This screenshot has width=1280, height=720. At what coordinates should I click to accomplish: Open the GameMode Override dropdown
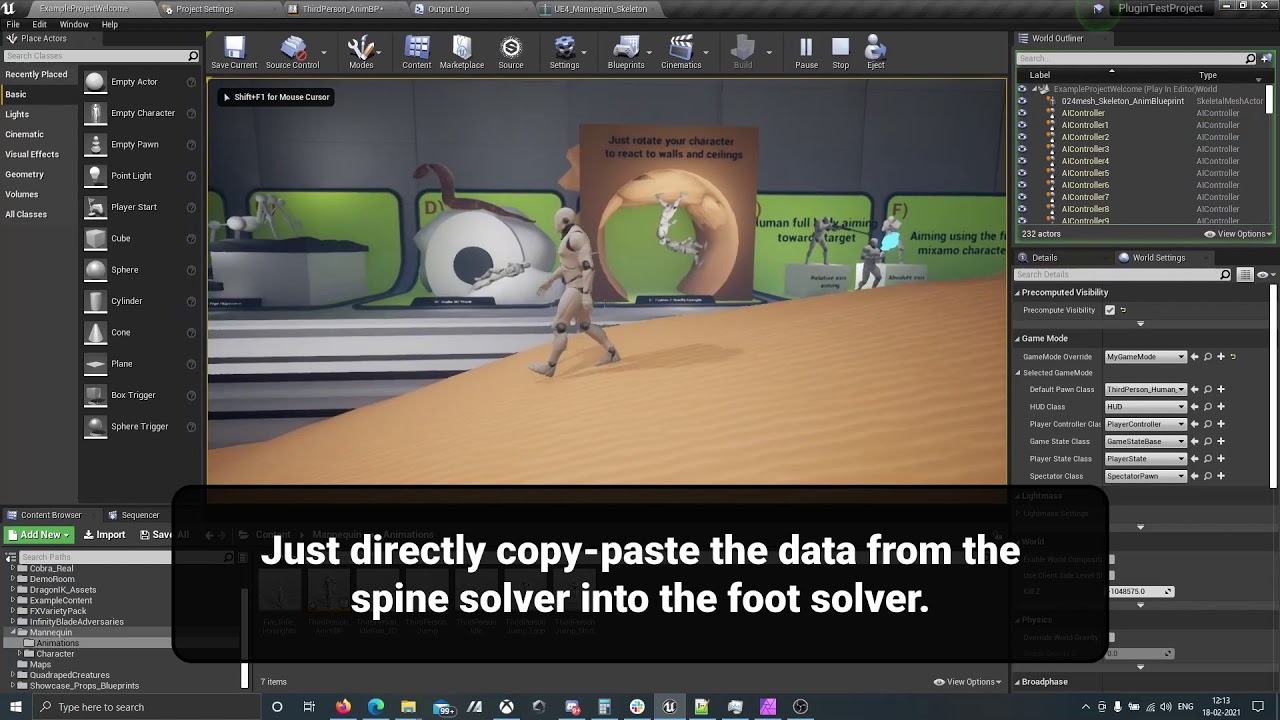(1145, 357)
